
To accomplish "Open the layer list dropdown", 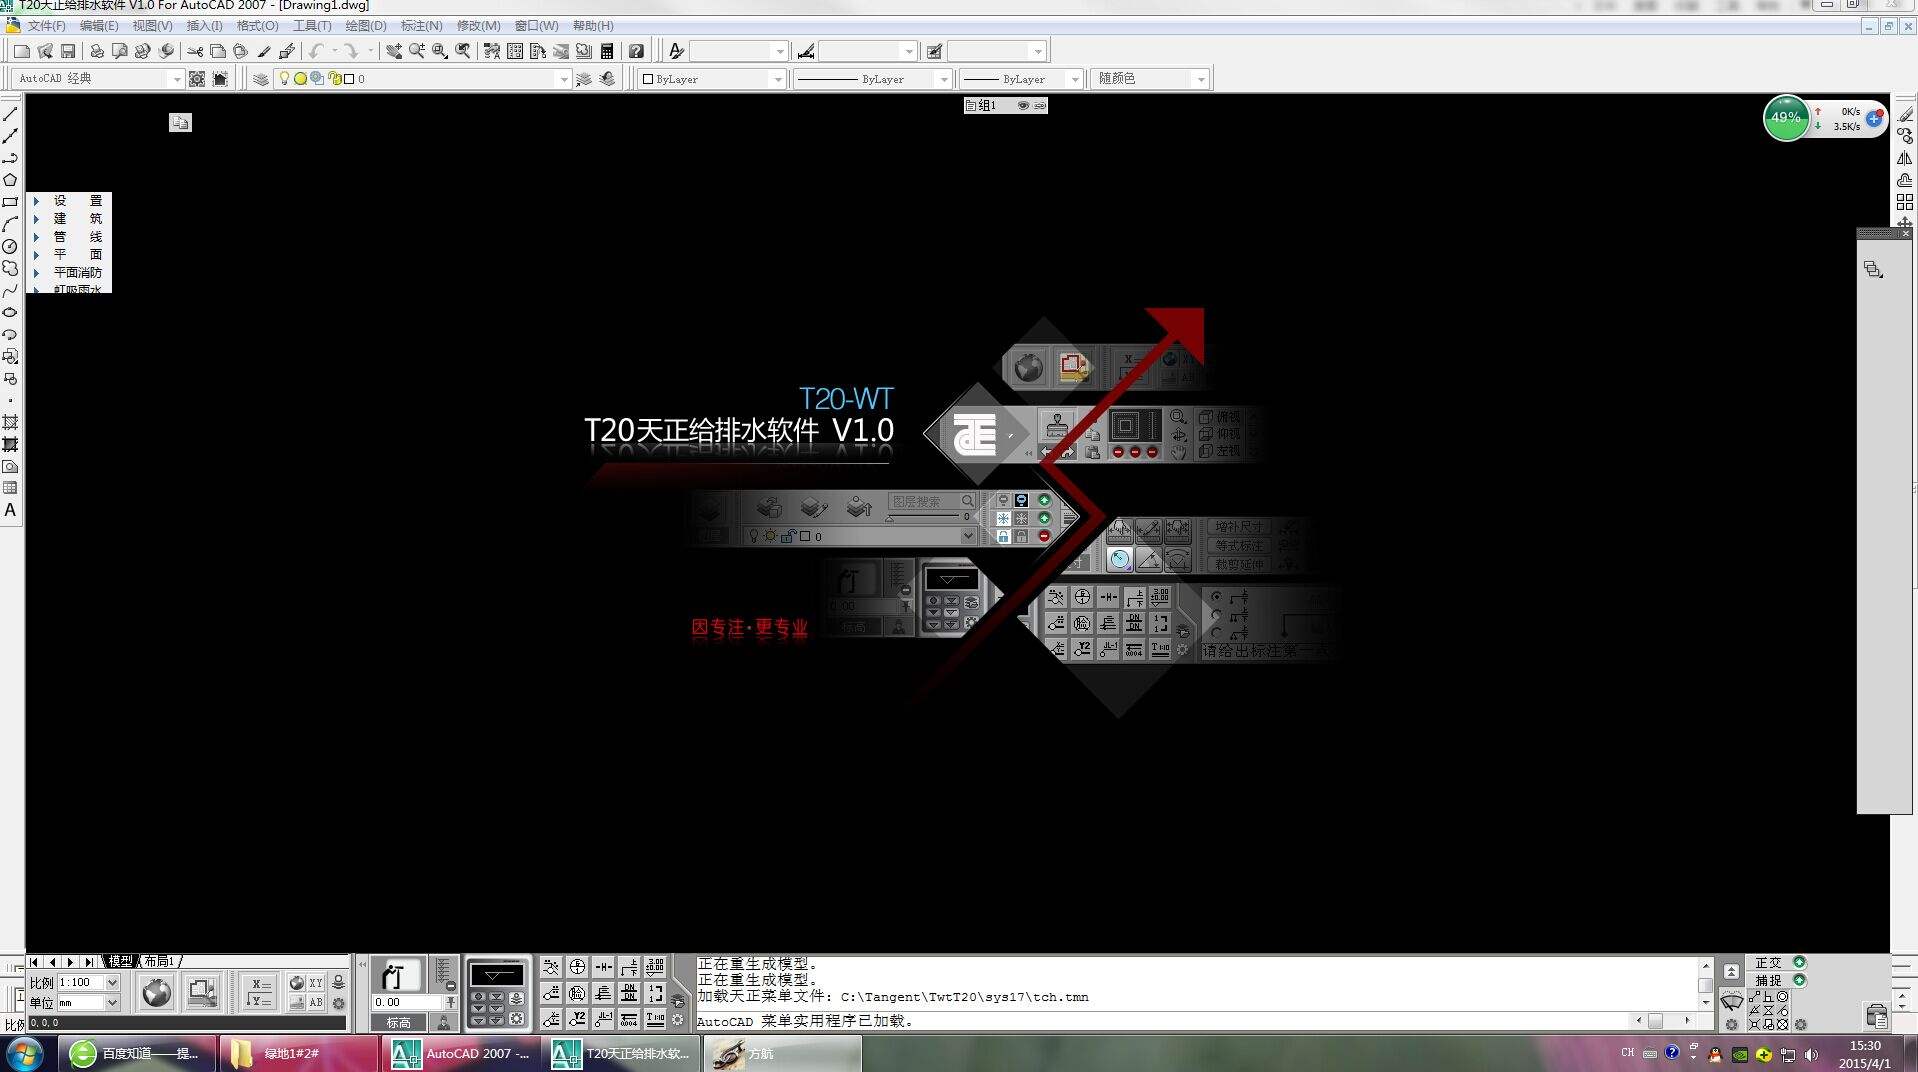I will tap(563, 79).
